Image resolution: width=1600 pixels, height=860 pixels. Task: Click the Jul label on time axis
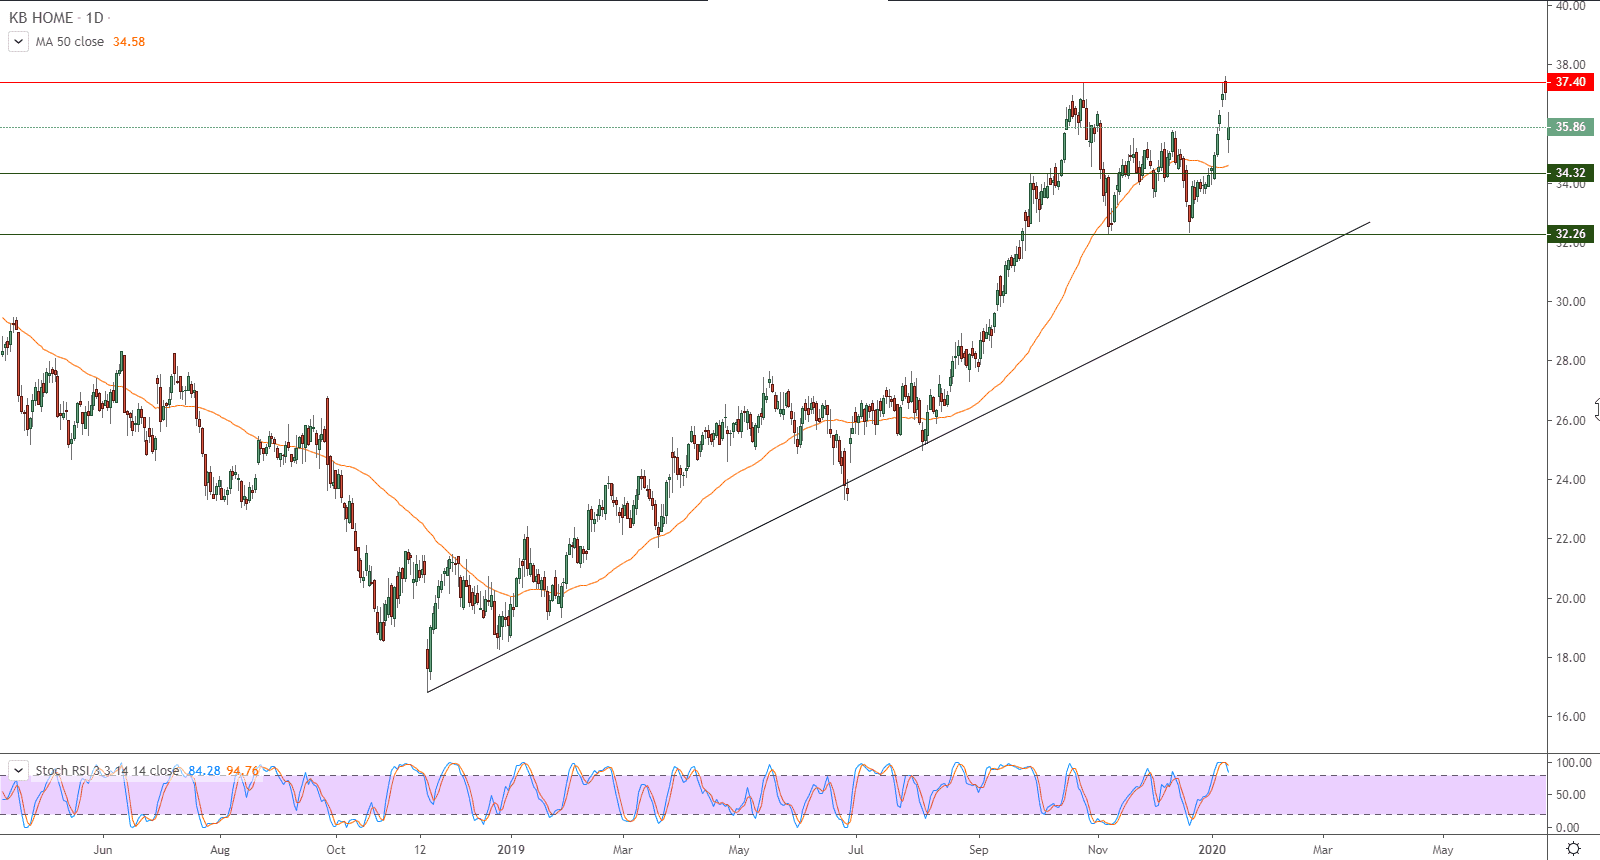pos(856,850)
